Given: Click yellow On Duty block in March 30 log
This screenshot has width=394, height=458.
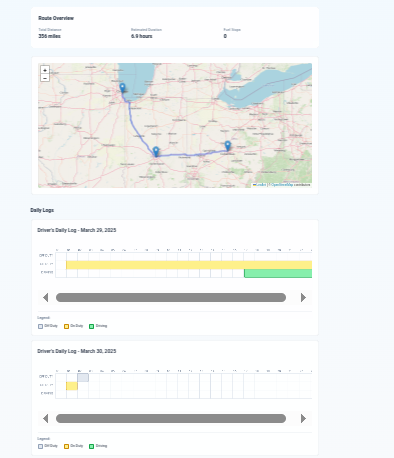Looking at the screenshot, I should click(x=72, y=386).
